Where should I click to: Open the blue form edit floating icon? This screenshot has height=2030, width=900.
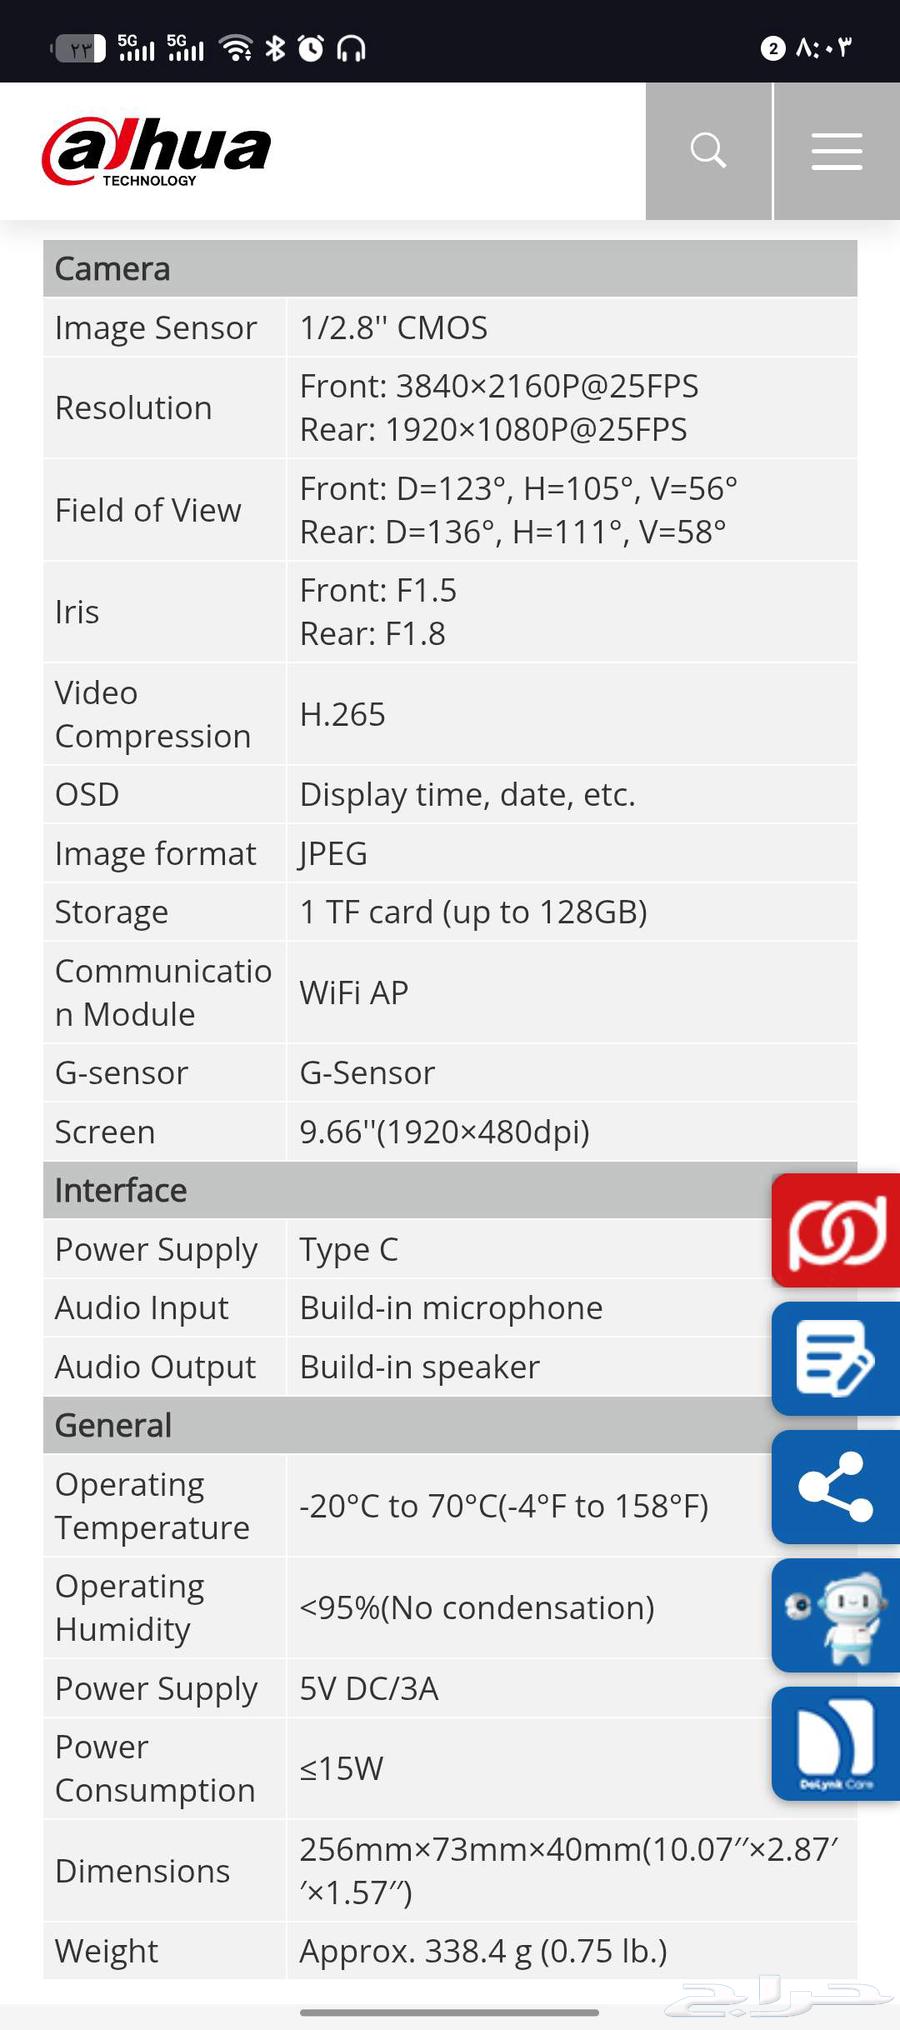point(836,1358)
